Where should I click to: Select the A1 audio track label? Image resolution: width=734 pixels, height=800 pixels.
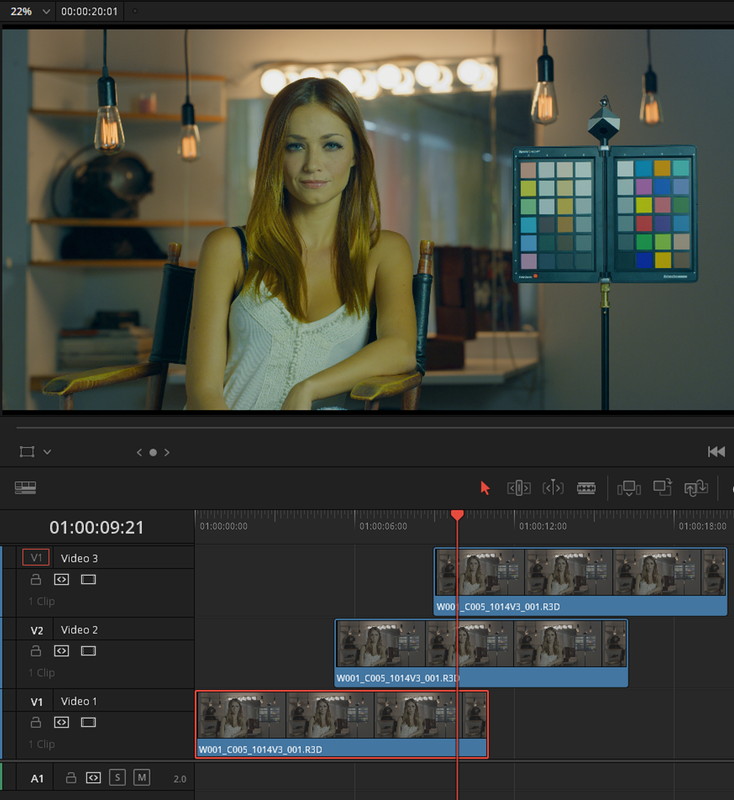[37, 778]
